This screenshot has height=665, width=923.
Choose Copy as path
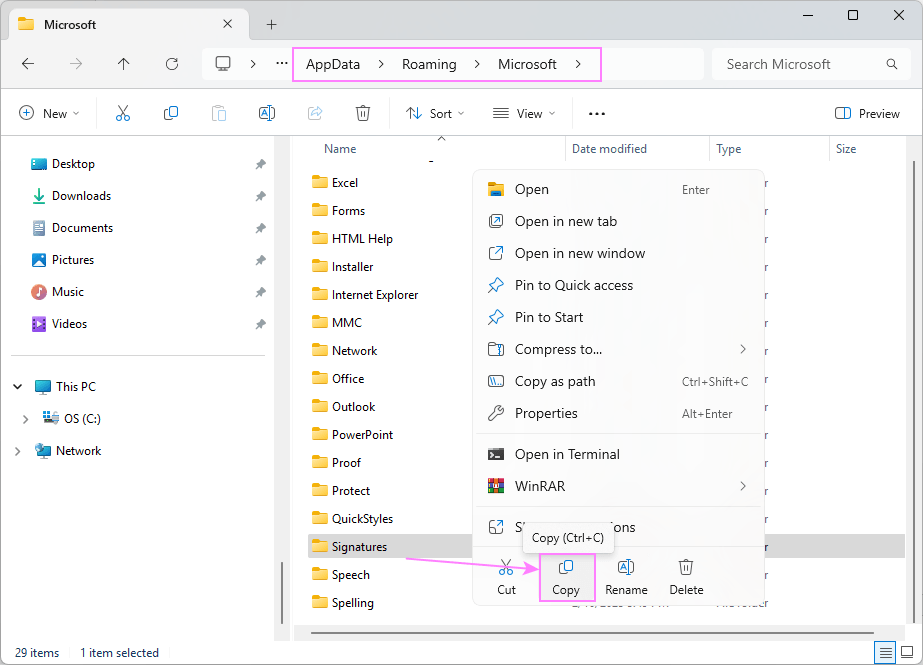pyautogui.click(x=618, y=381)
